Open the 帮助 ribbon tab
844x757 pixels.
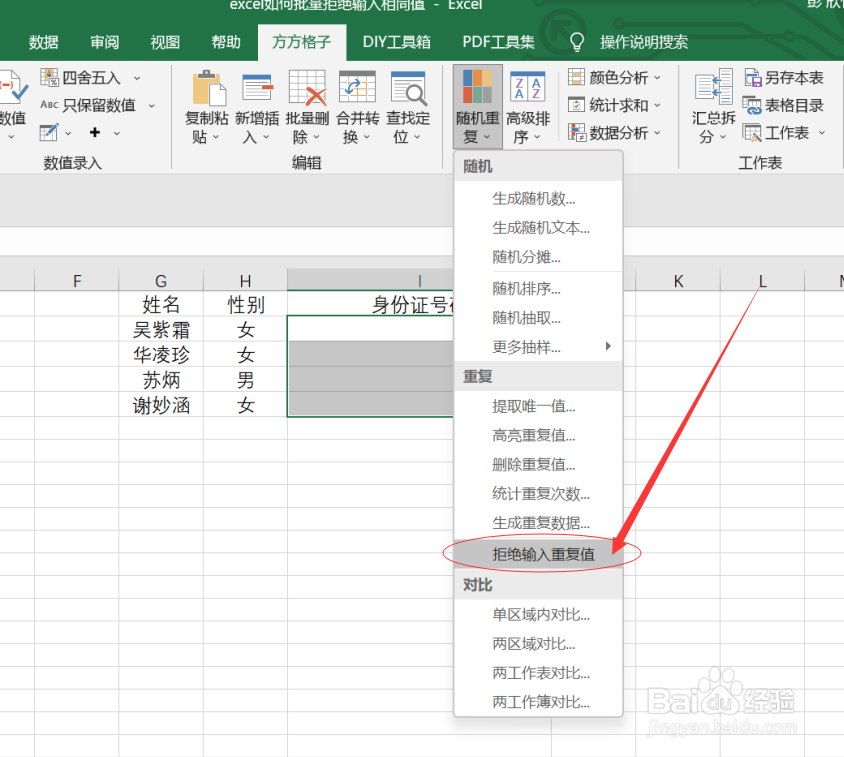[226, 42]
